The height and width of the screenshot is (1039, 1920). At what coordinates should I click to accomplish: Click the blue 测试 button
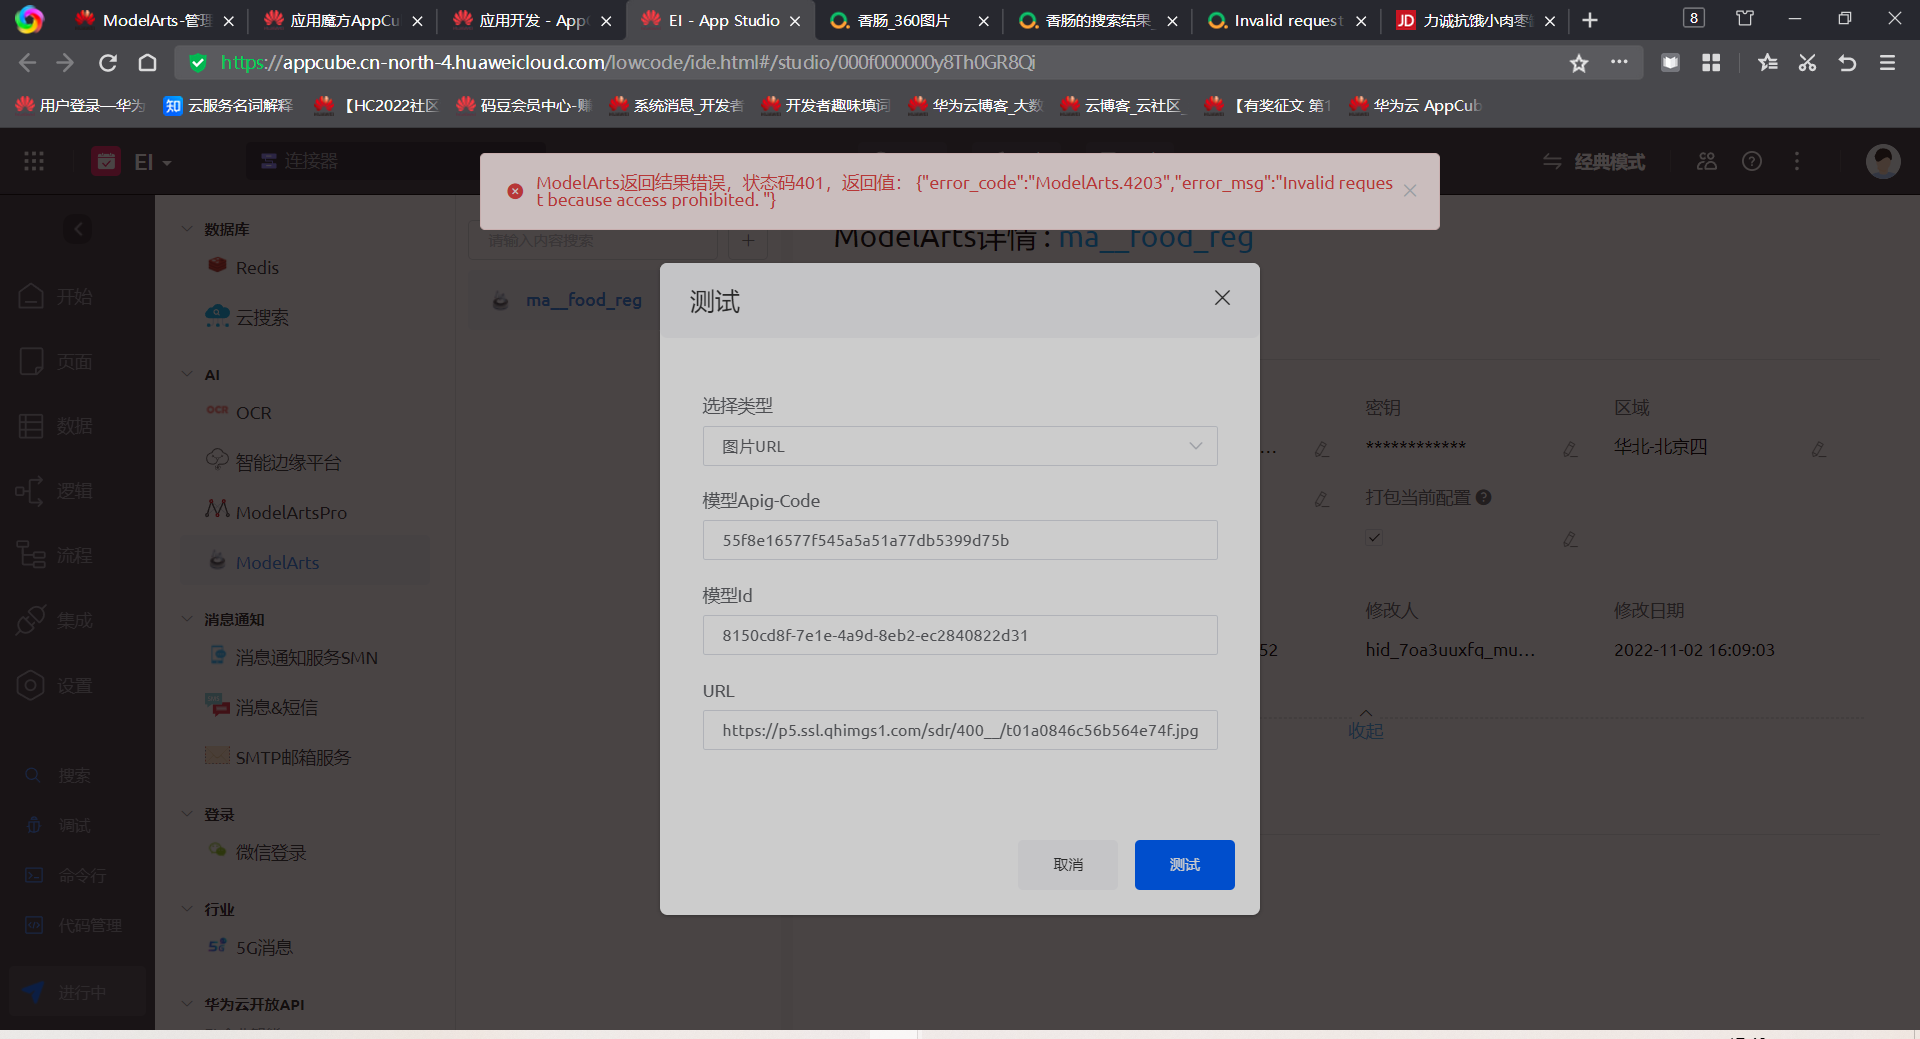pos(1185,865)
